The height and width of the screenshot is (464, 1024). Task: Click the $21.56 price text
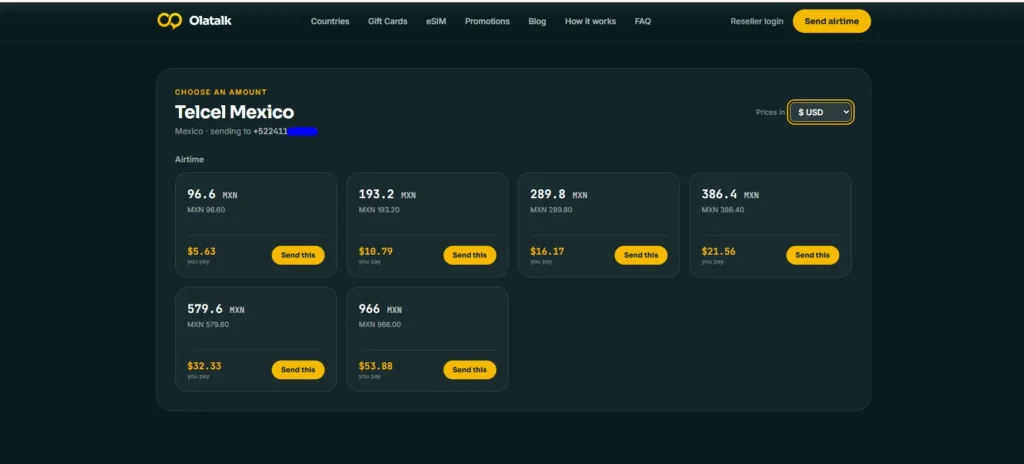pyautogui.click(x=718, y=251)
